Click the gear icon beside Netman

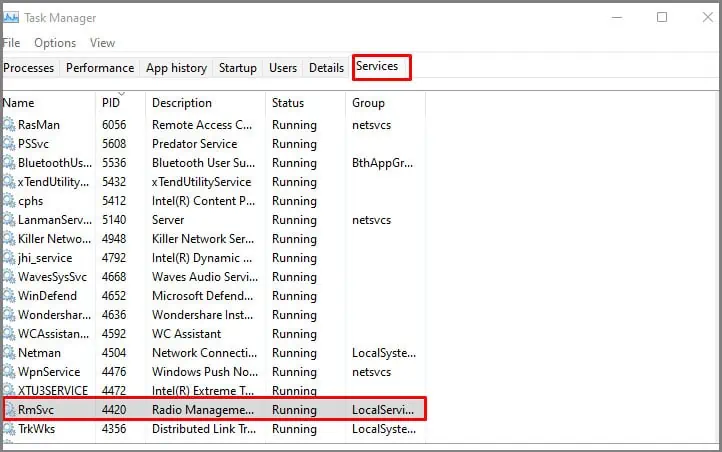[9, 353]
